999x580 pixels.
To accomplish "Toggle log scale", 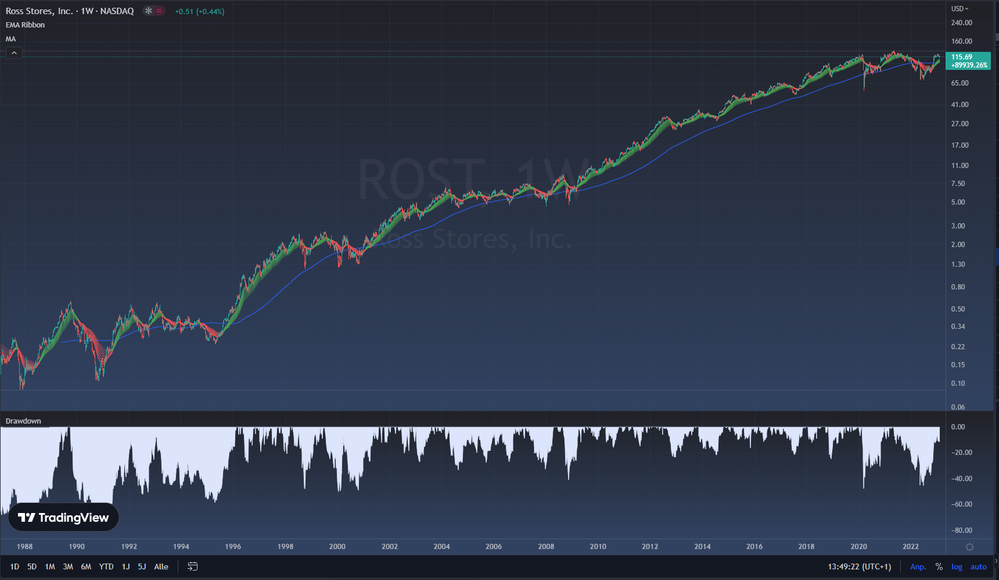I will point(956,566).
